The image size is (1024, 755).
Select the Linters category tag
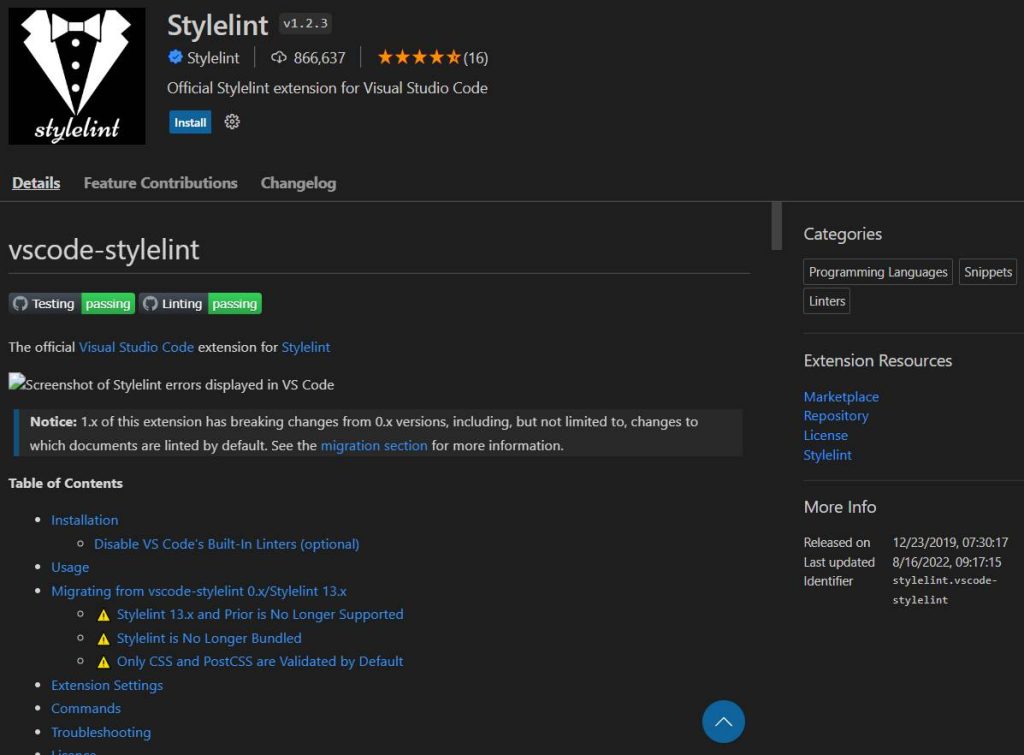tap(826, 300)
